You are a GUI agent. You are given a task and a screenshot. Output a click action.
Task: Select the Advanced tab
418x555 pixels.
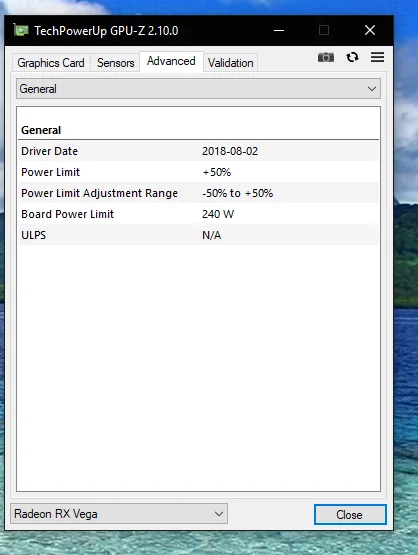[171, 61]
